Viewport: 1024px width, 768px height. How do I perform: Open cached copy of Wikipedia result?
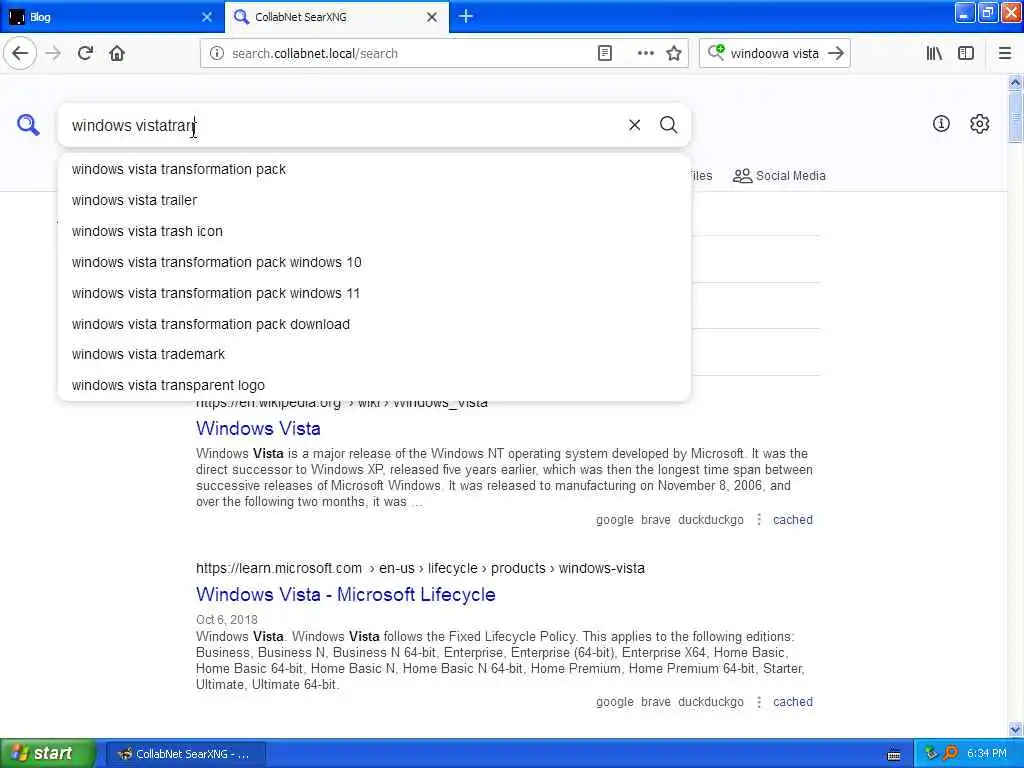click(793, 520)
